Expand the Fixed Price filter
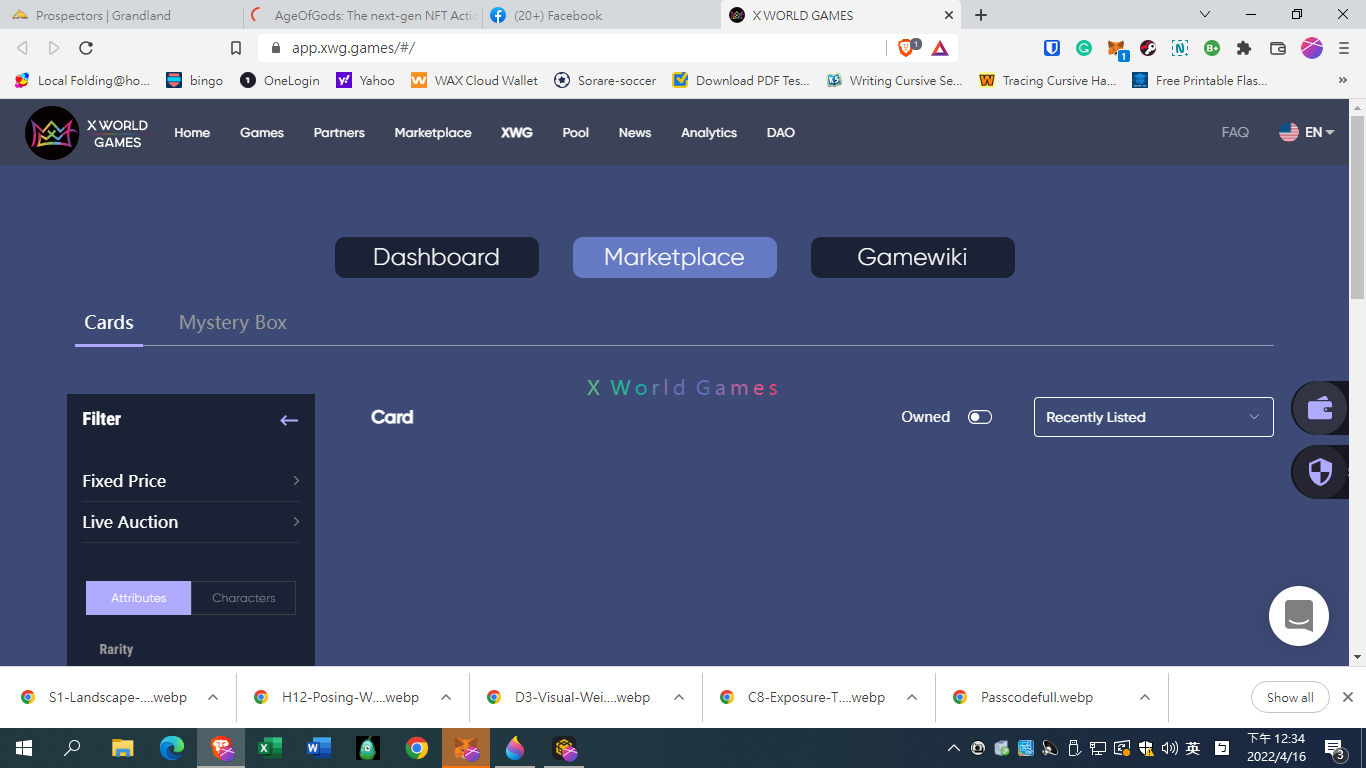The width and height of the screenshot is (1366, 768). click(191, 481)
